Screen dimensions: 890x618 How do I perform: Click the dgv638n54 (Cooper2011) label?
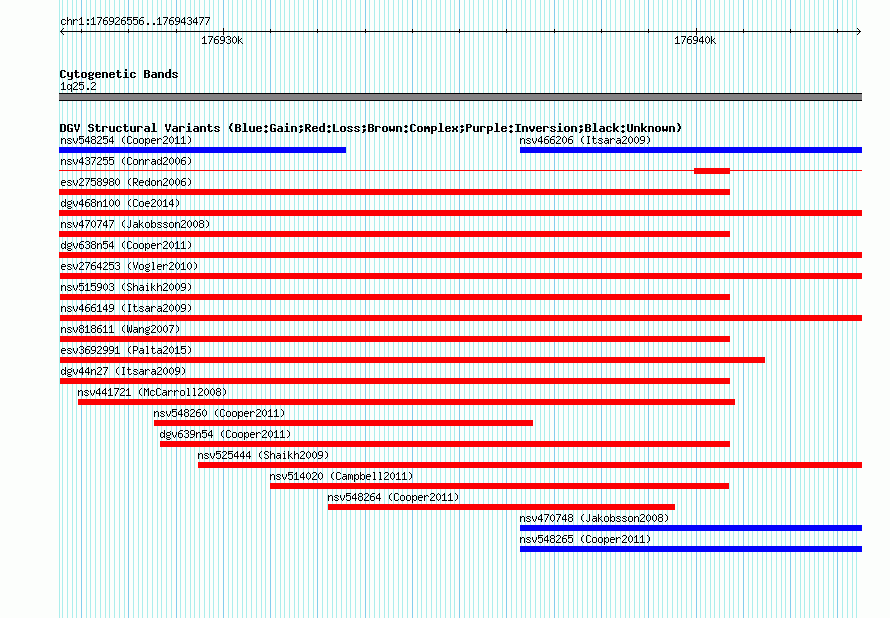pos(126,245)
